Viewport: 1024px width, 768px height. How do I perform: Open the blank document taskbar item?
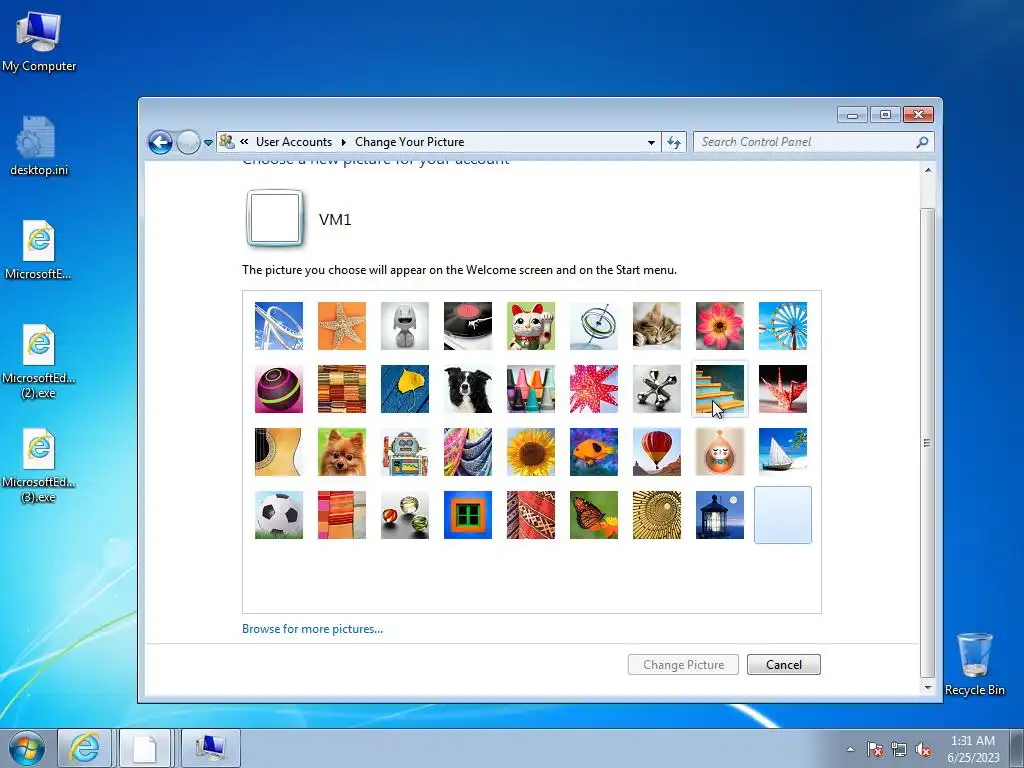(145, 748)
